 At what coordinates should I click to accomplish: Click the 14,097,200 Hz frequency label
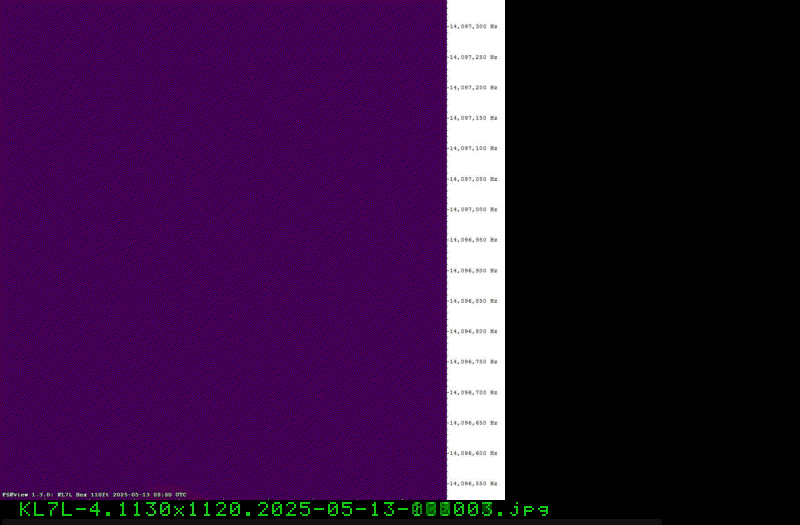473,88
